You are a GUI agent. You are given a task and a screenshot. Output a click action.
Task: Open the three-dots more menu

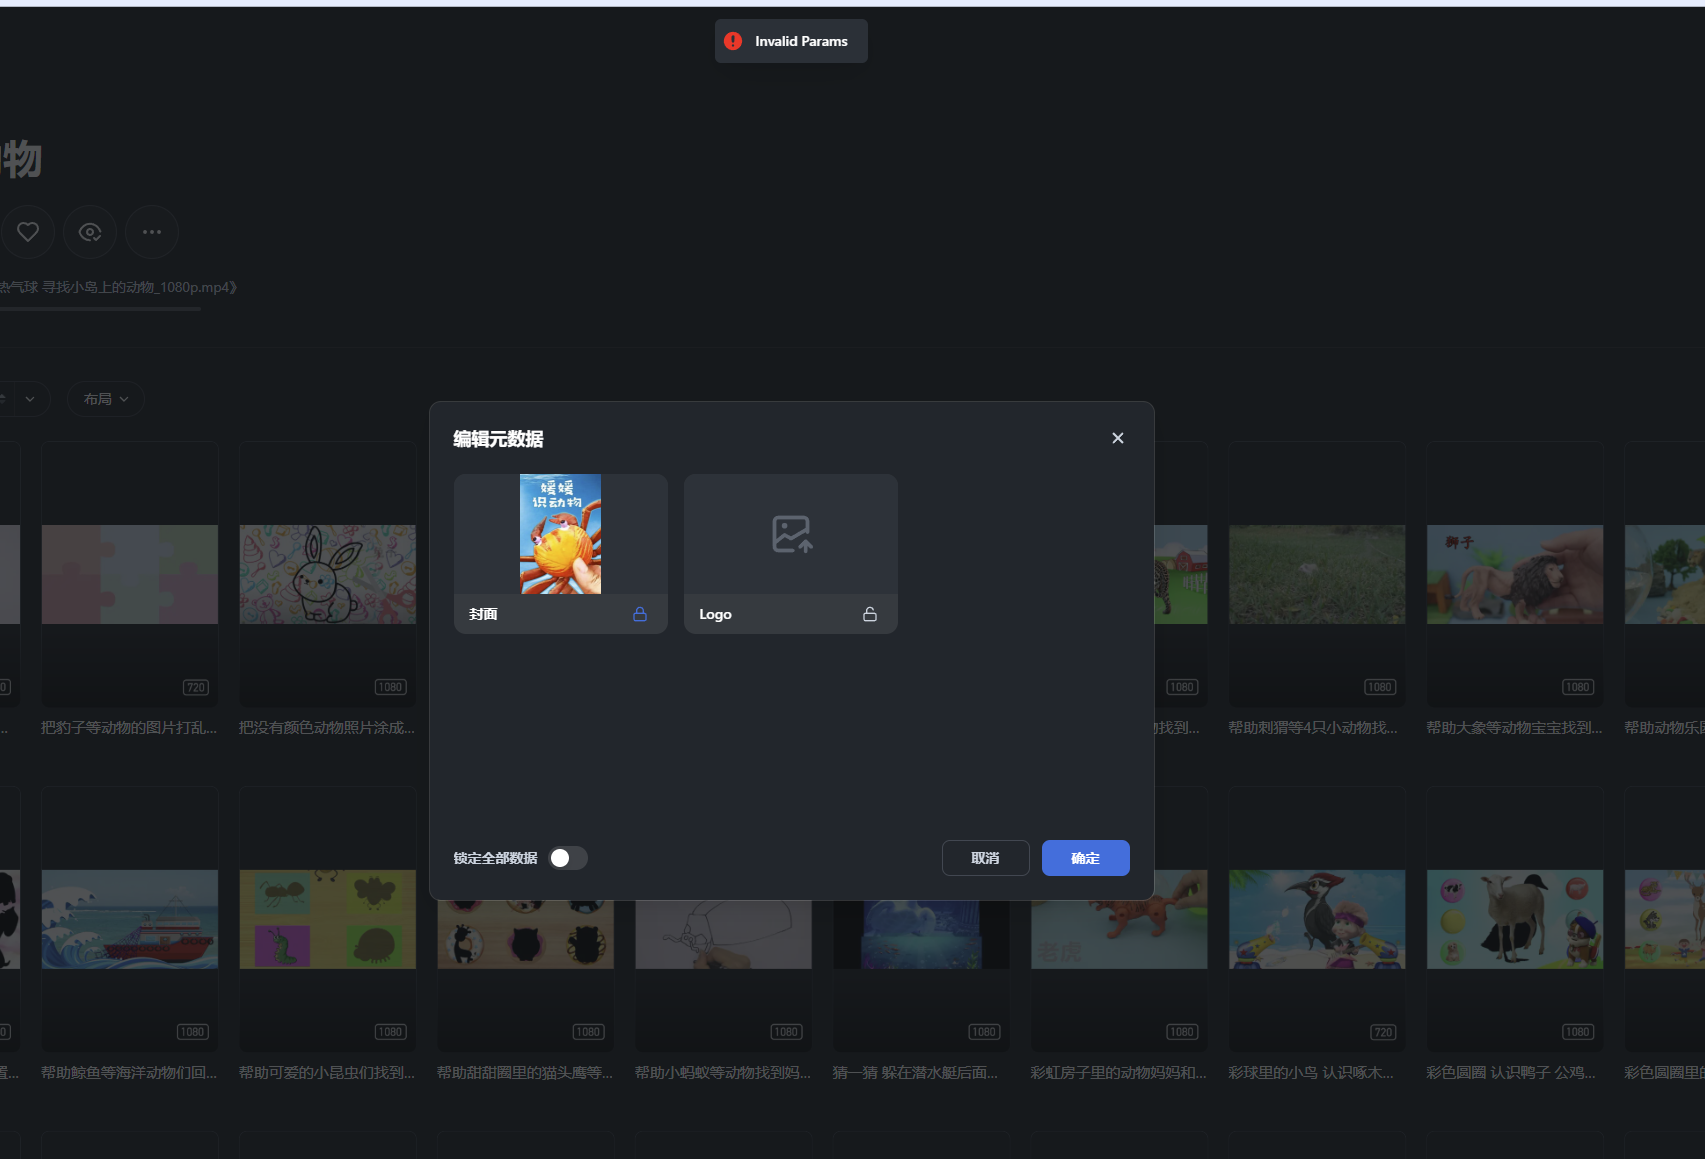(152, 232)
